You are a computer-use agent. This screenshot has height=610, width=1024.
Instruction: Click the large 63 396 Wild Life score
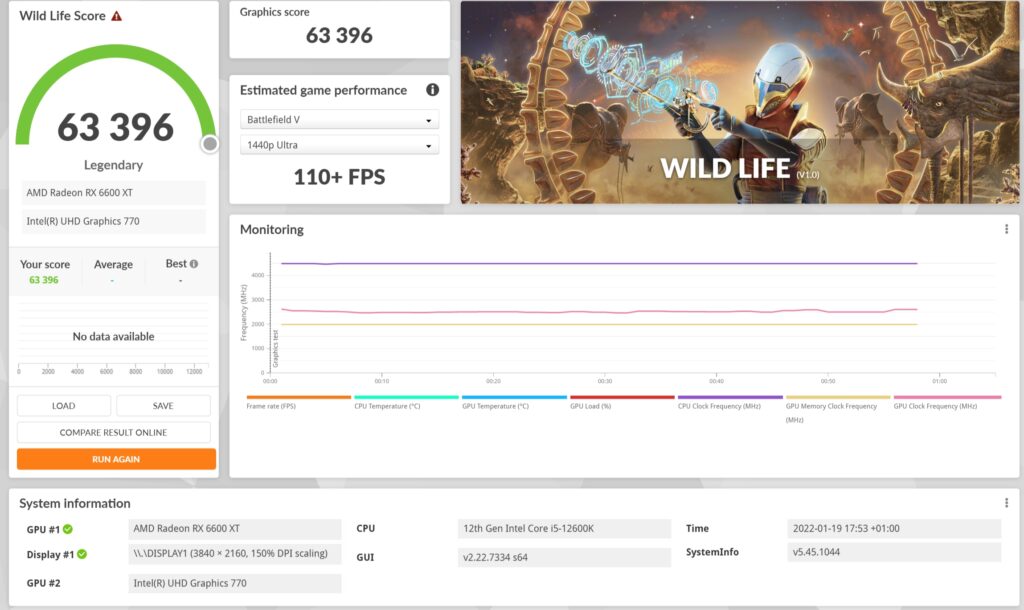click(116, 127)
